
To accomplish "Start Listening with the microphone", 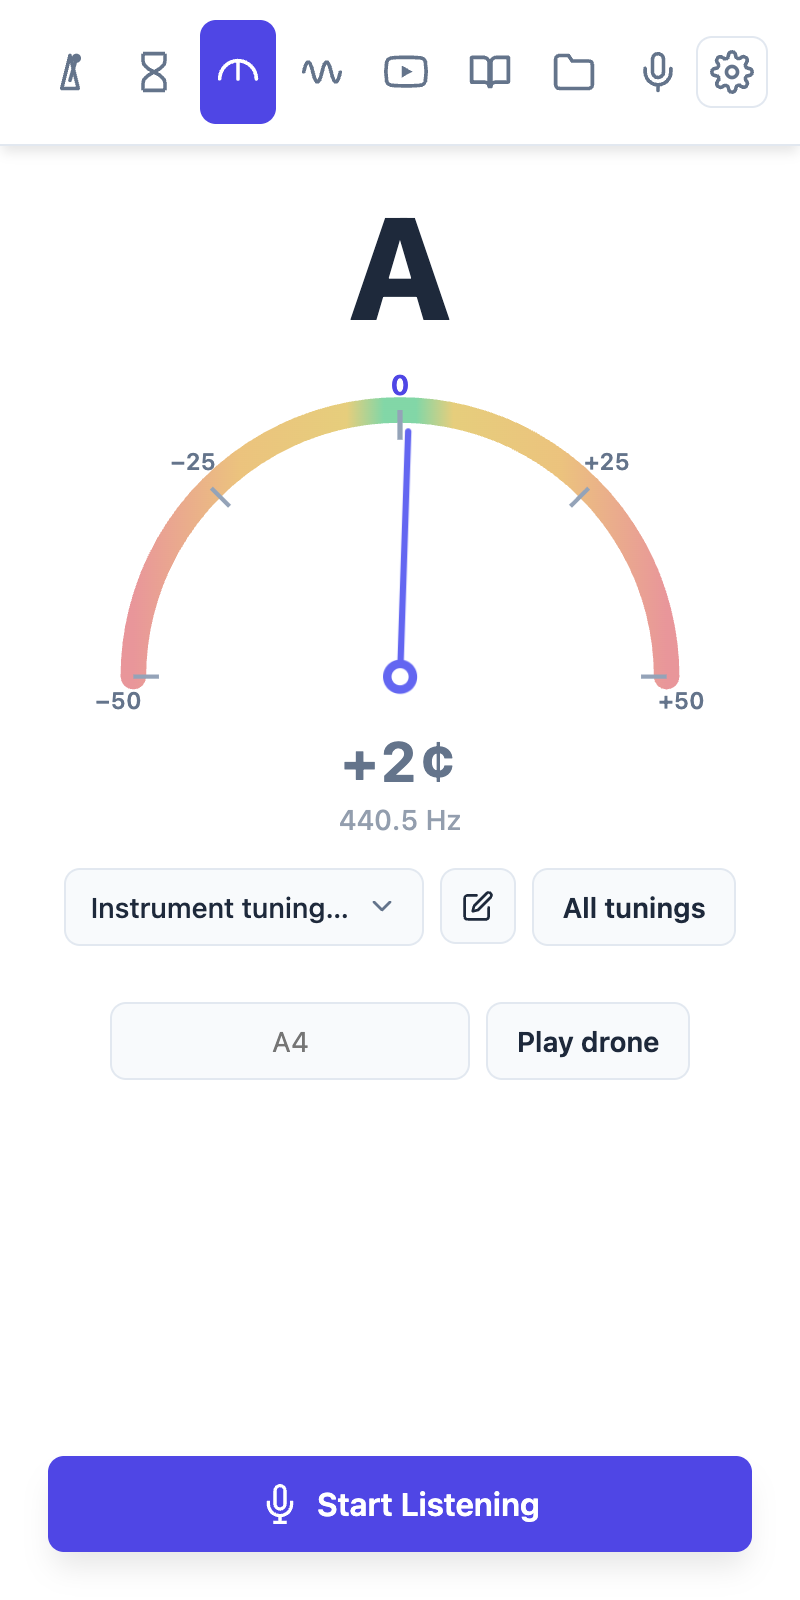I will tap(400, 1504).
